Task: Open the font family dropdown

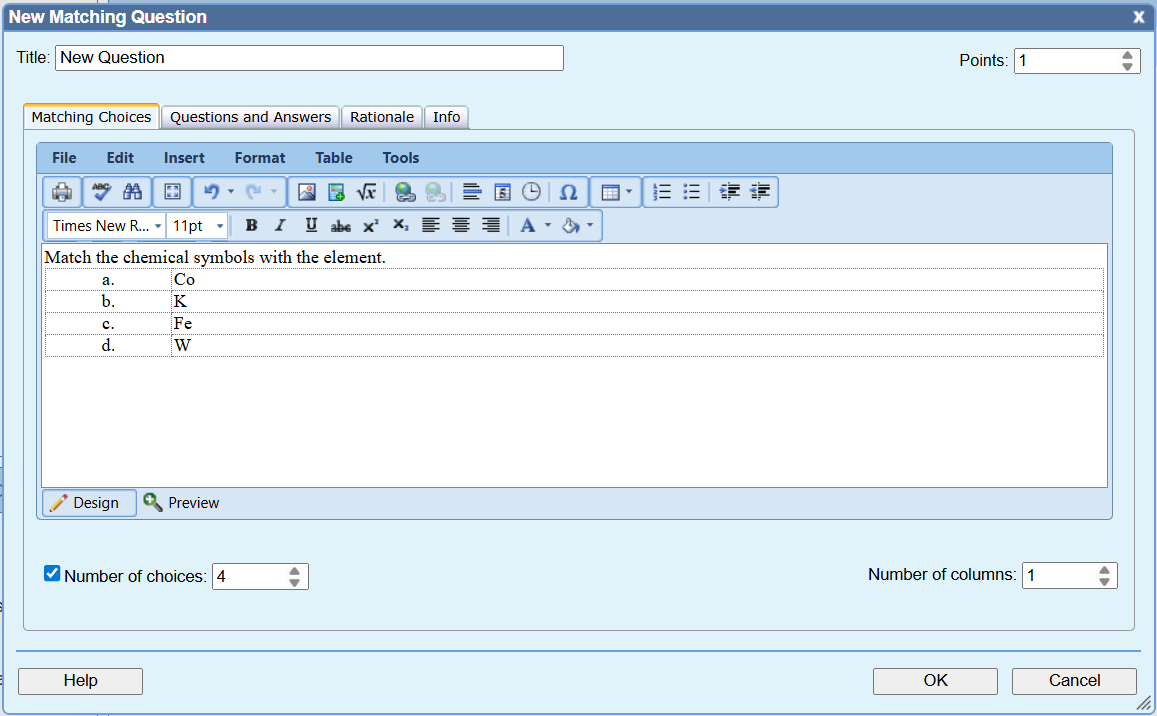Action: [x=103, y=225]
